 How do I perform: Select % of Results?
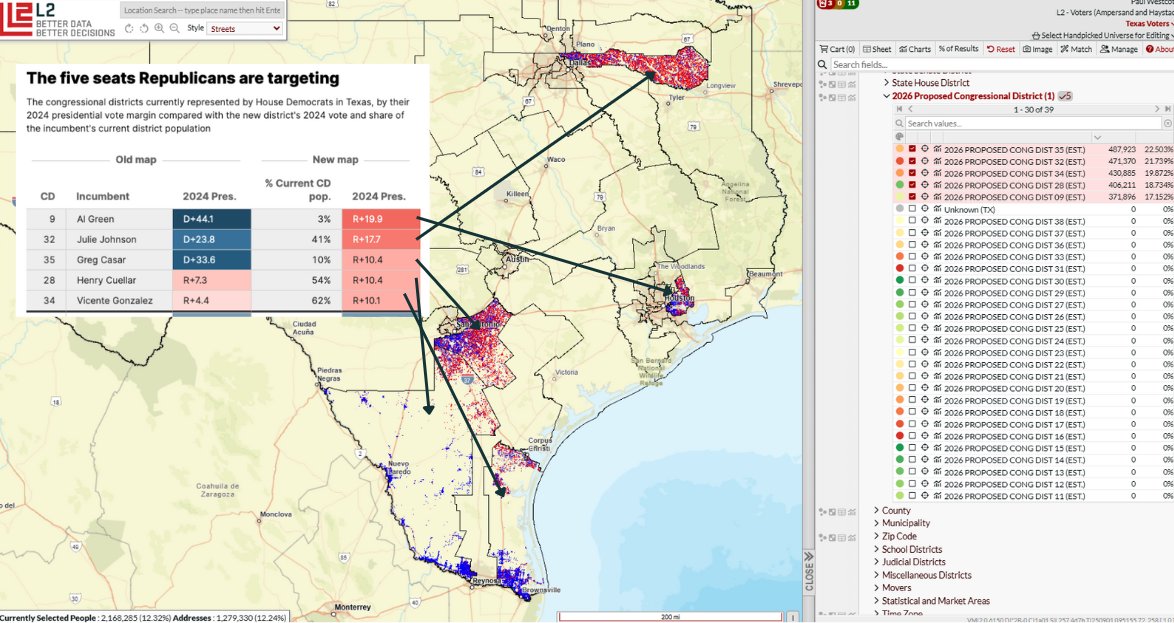959,49
